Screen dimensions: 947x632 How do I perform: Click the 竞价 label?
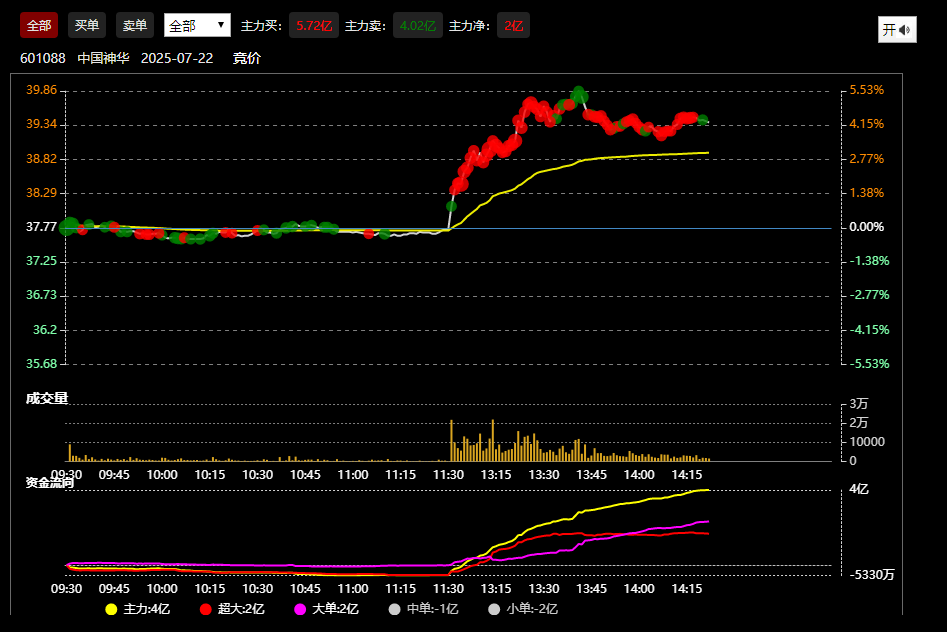(246, 58)
